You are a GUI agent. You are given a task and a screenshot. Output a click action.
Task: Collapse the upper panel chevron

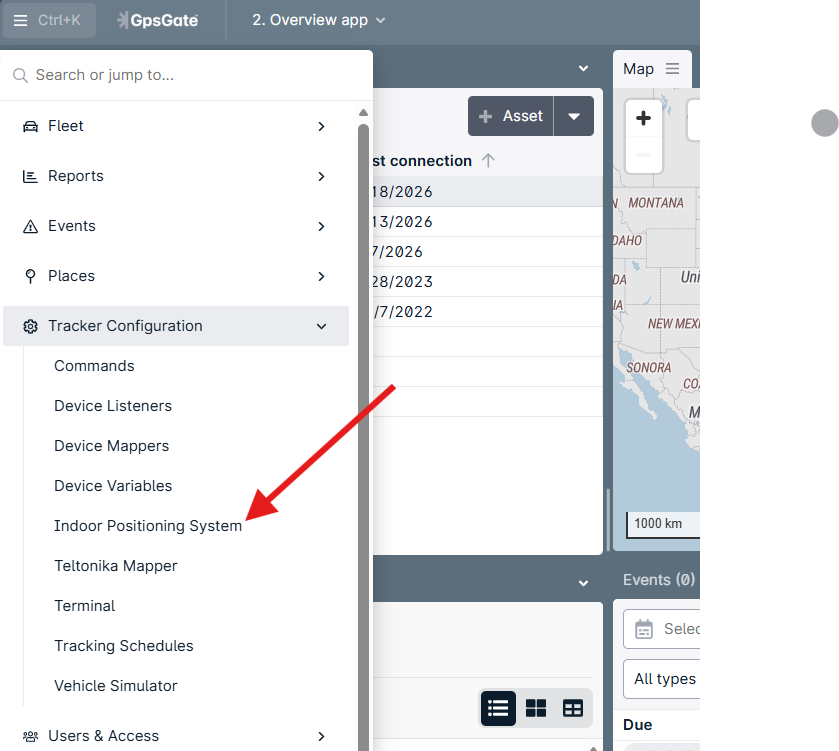coord(584,69)
